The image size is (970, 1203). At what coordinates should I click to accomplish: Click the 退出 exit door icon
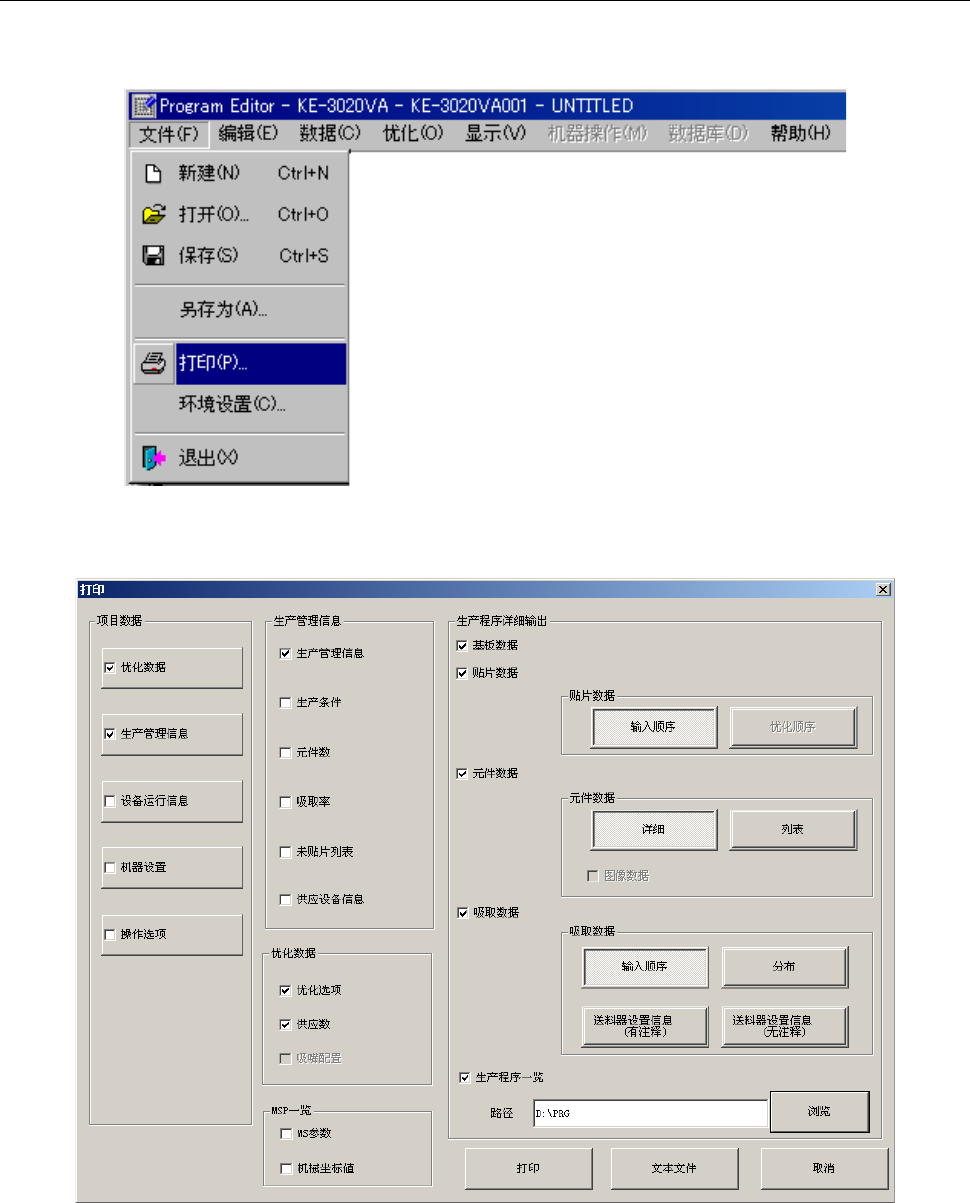pos(152,458)
